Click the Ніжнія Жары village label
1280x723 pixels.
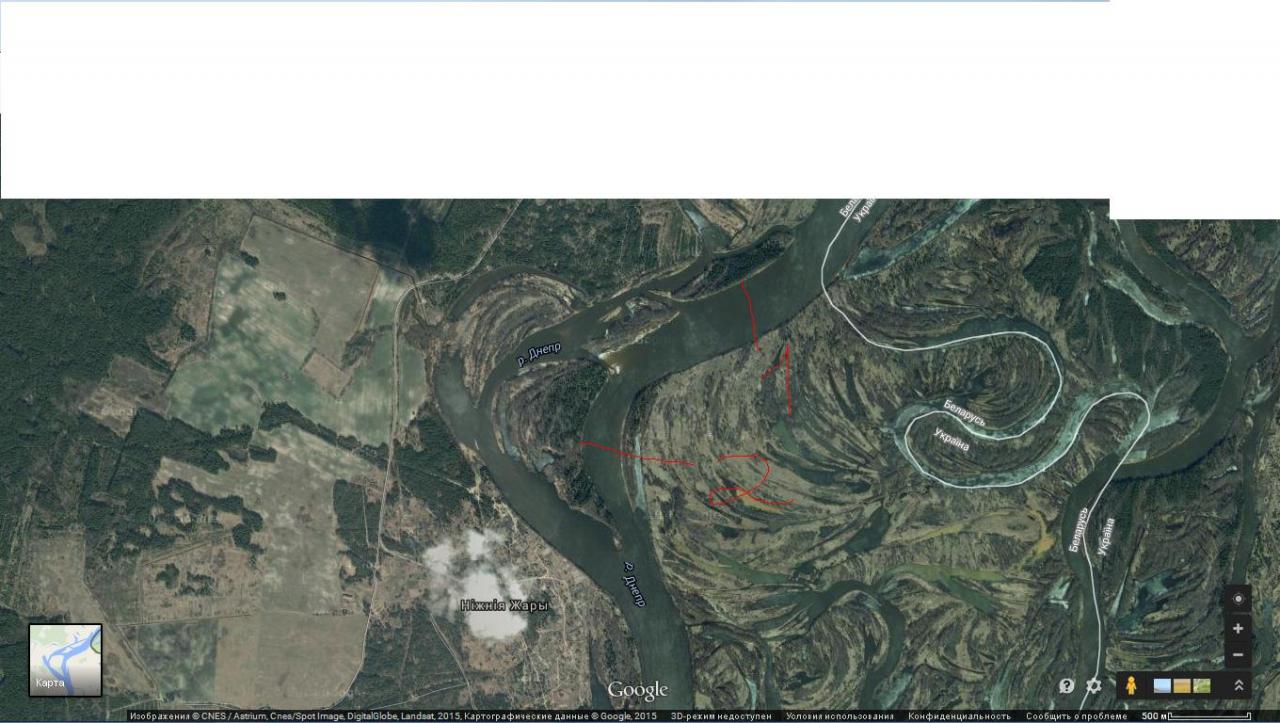pyautogui.click(x=504, y=606)
